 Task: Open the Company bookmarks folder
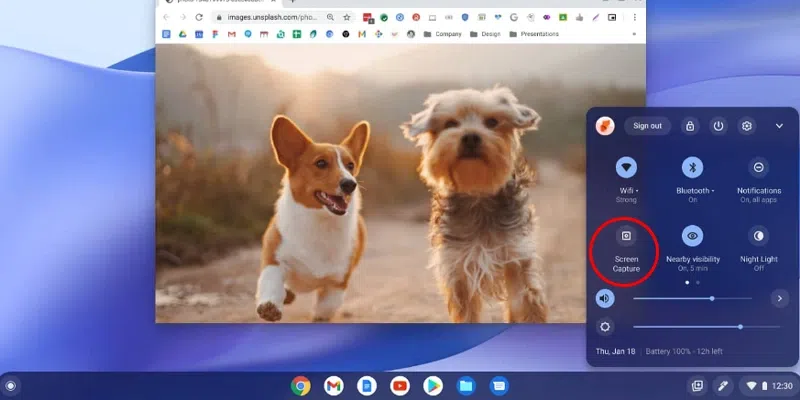pos(442,34)
